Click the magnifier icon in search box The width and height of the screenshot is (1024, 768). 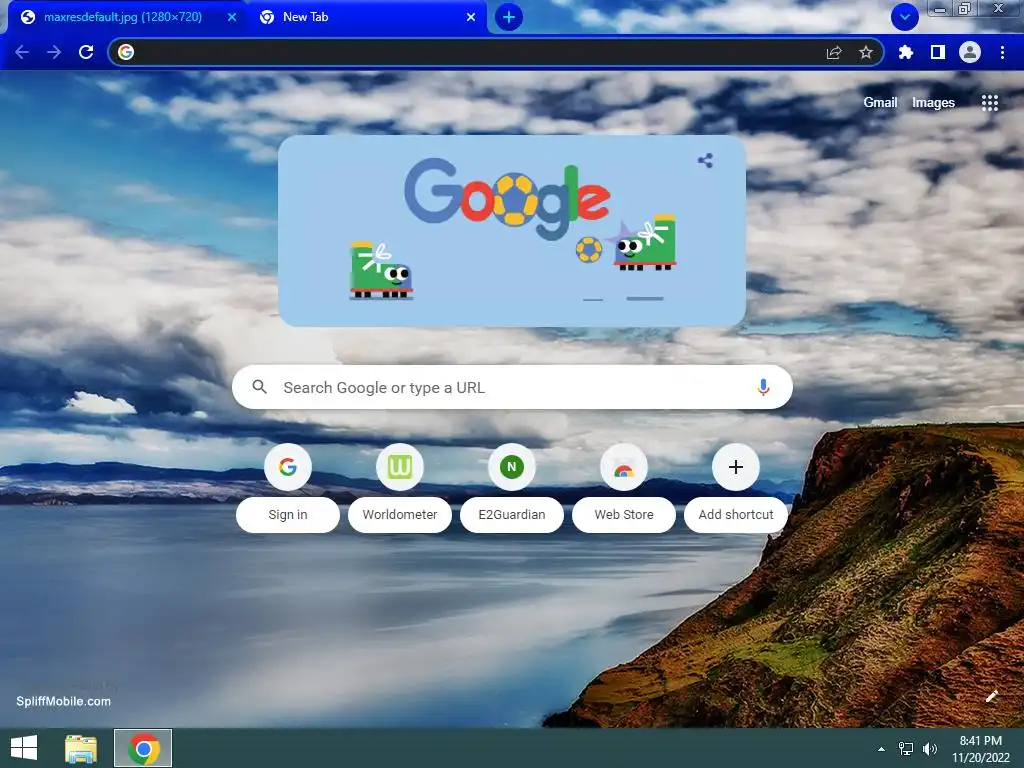coord(259,387)
